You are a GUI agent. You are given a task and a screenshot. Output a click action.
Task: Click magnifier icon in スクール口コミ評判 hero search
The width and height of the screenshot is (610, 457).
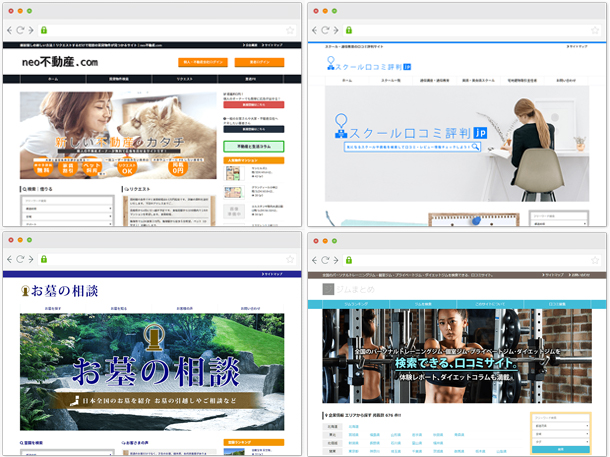tap(475, 147)
